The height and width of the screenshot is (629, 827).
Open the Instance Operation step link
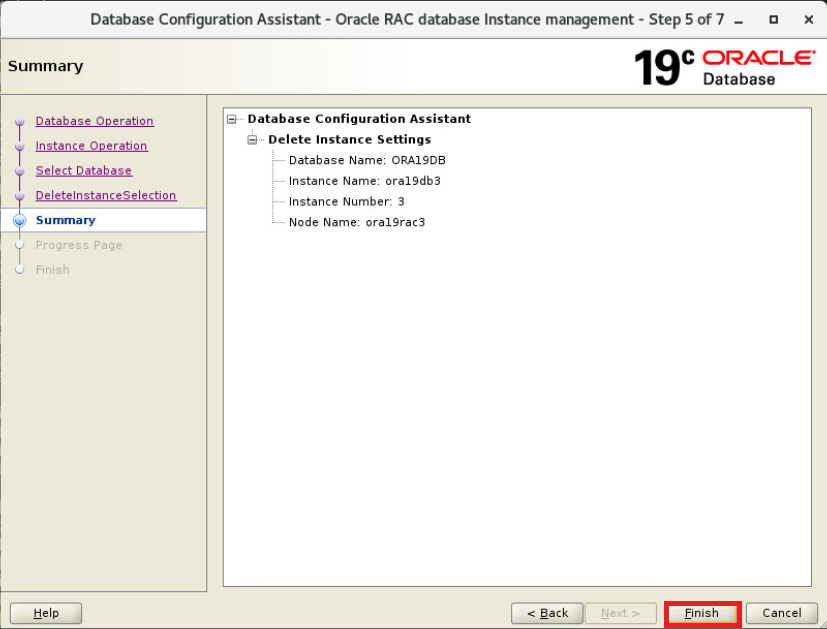pos(91,146)
